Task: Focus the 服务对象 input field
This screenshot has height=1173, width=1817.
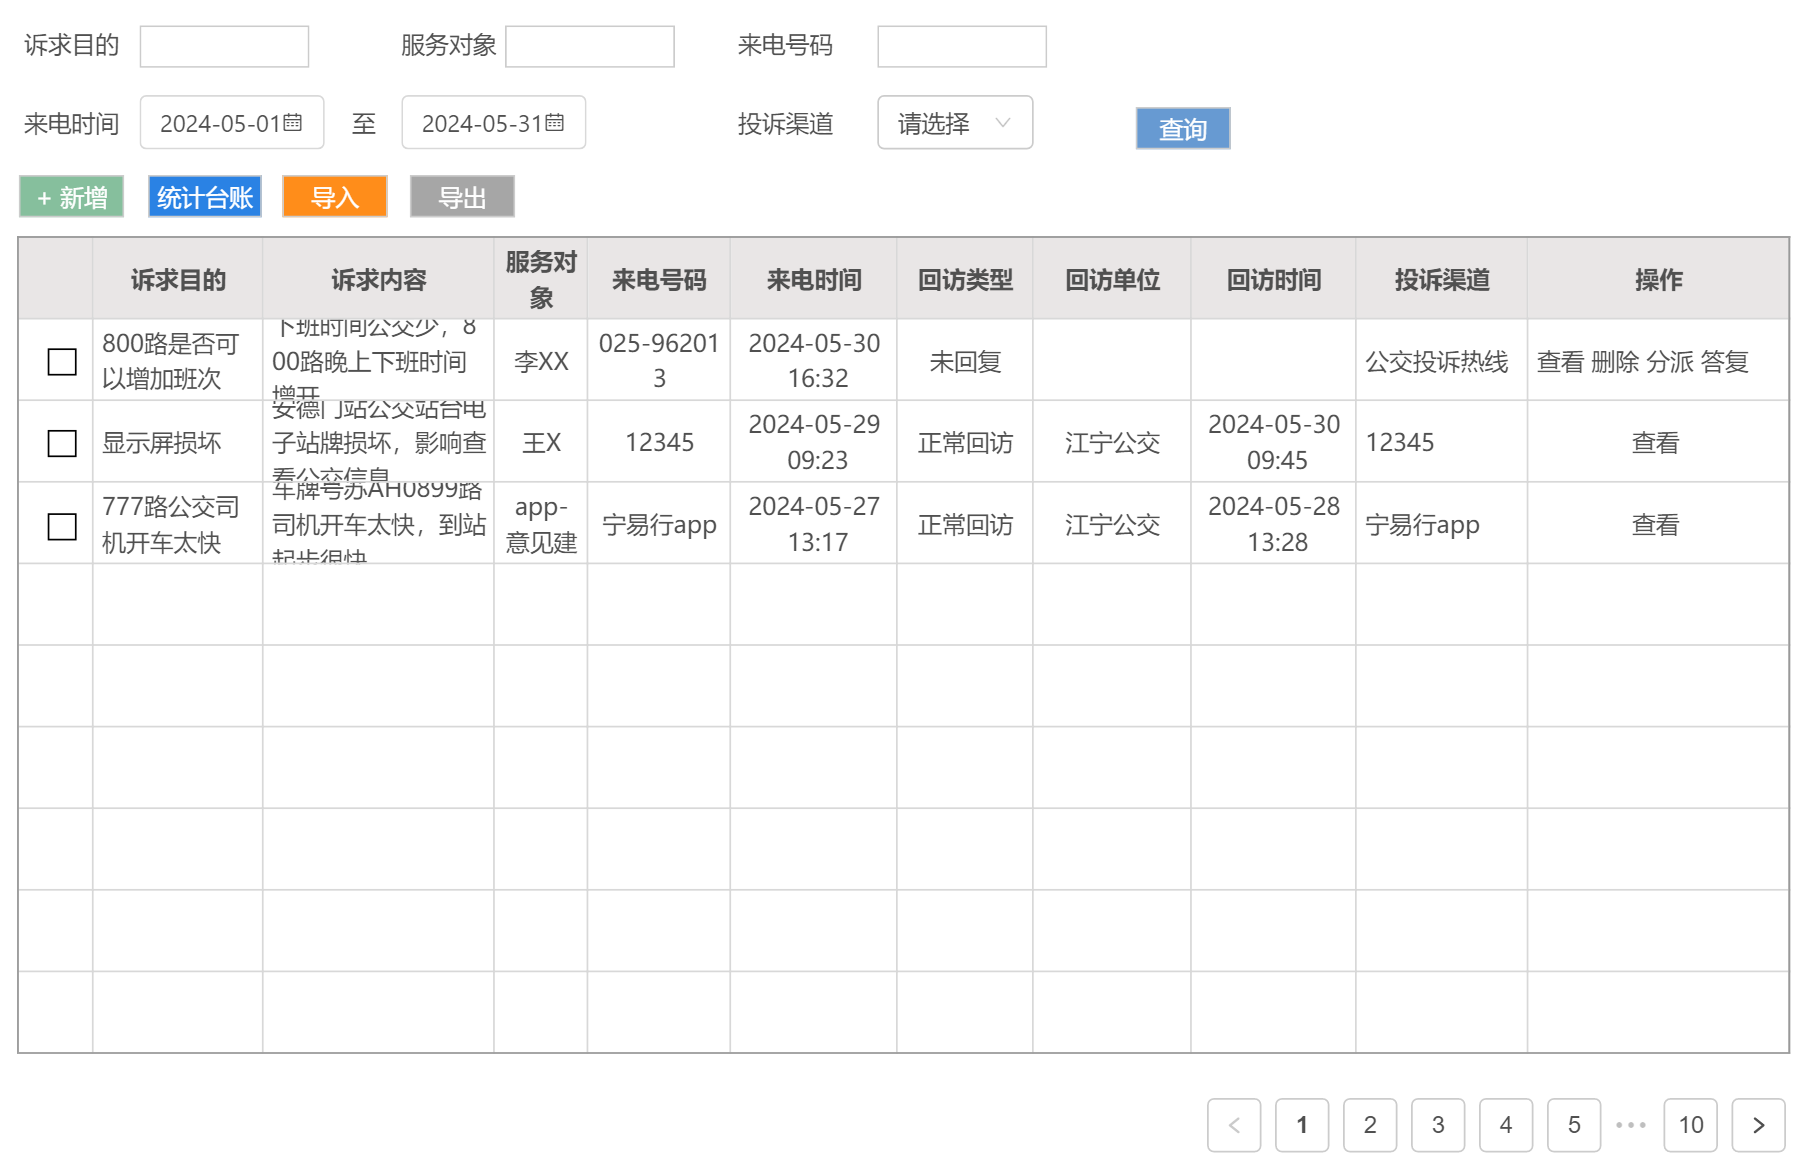Action: [590, 46]
